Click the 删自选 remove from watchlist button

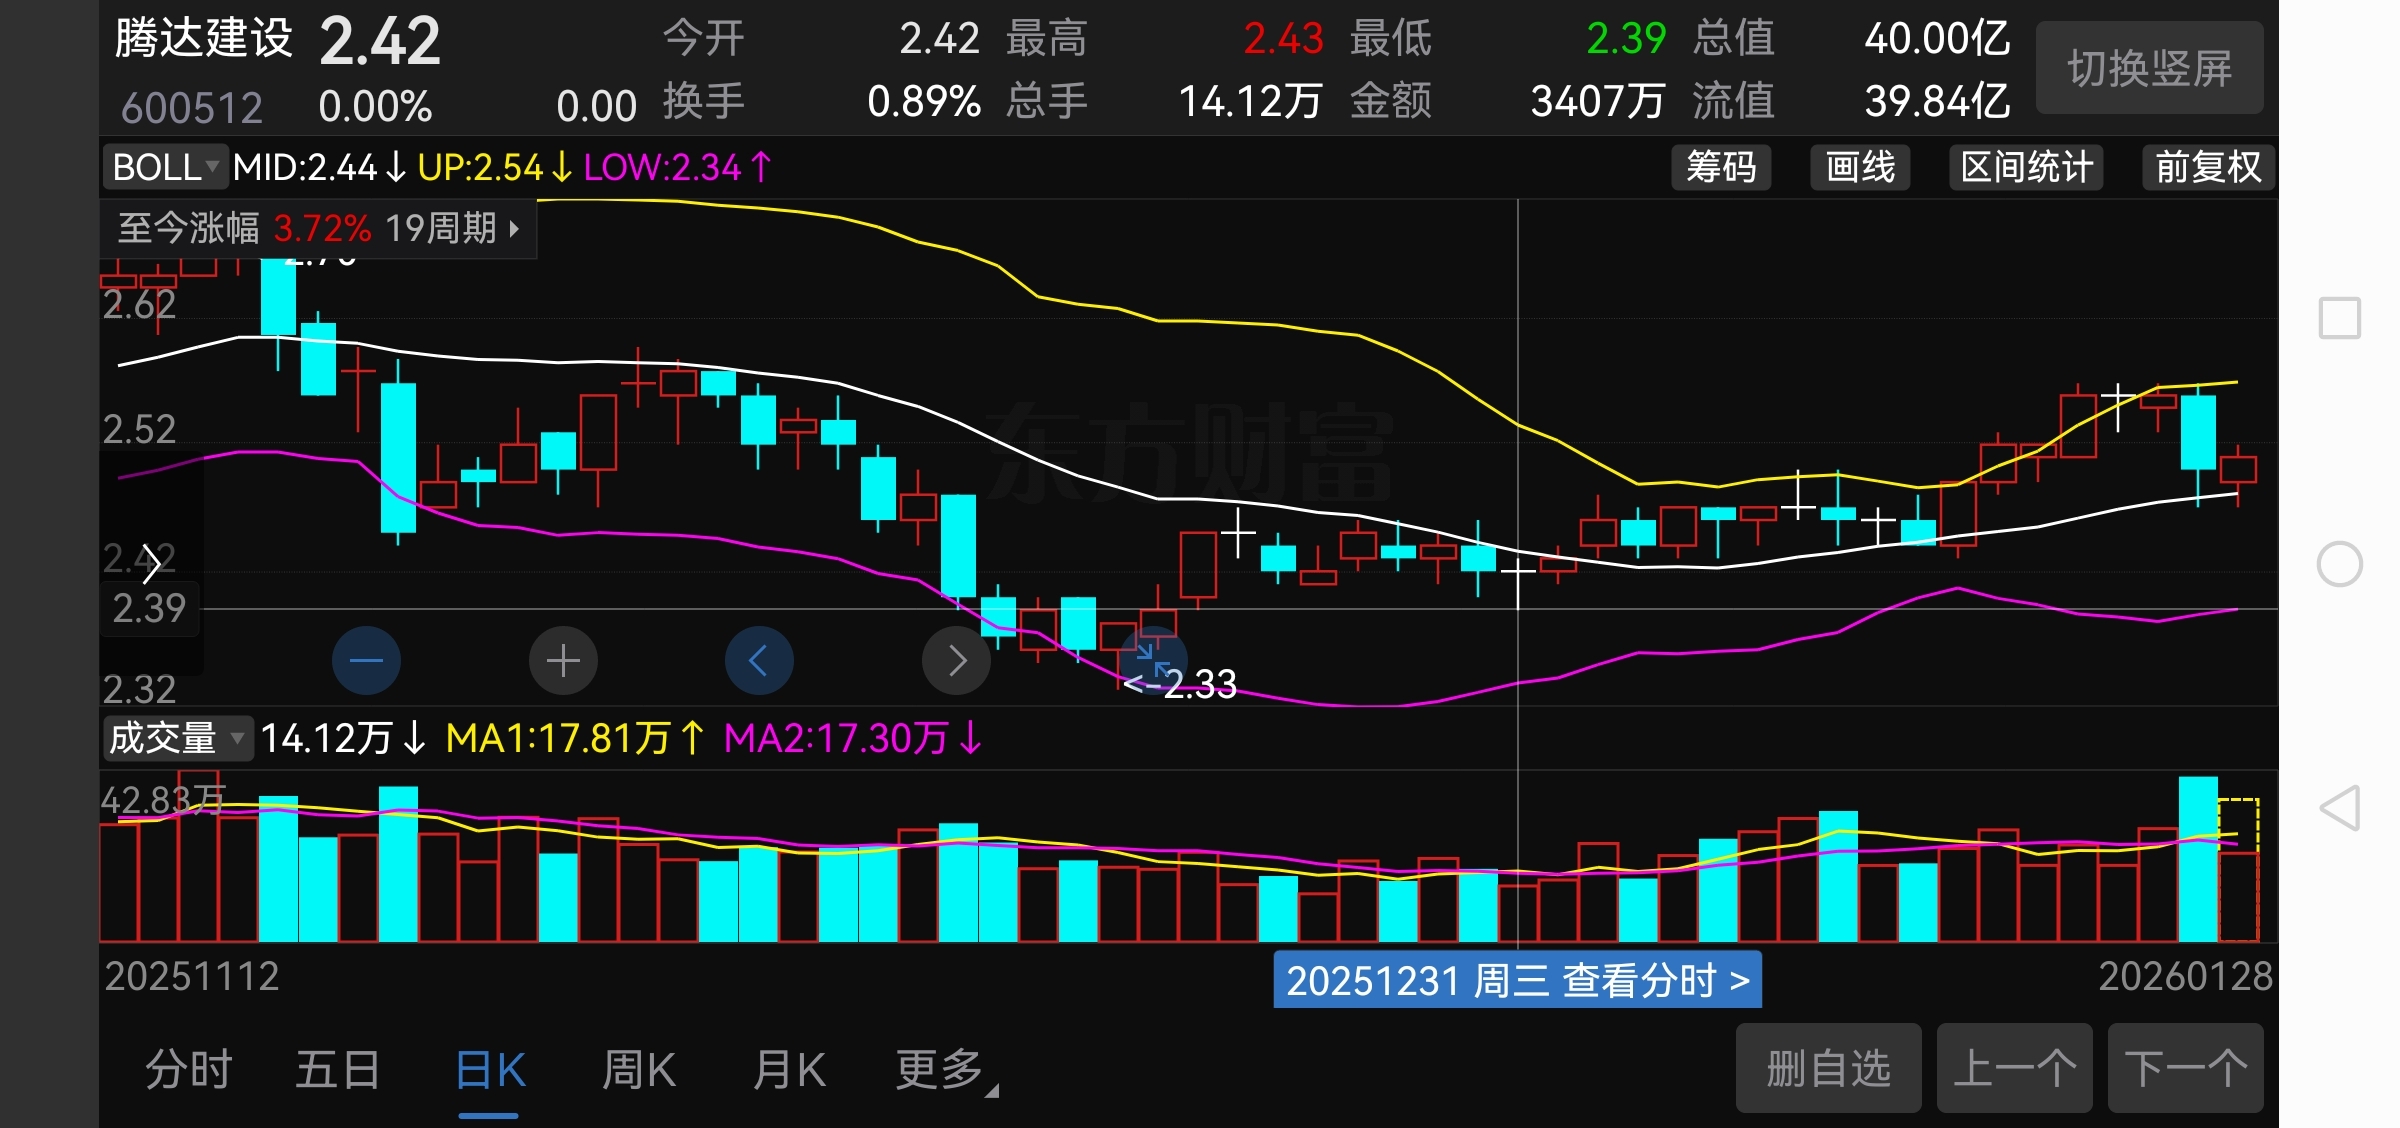coord(1828,1068)
